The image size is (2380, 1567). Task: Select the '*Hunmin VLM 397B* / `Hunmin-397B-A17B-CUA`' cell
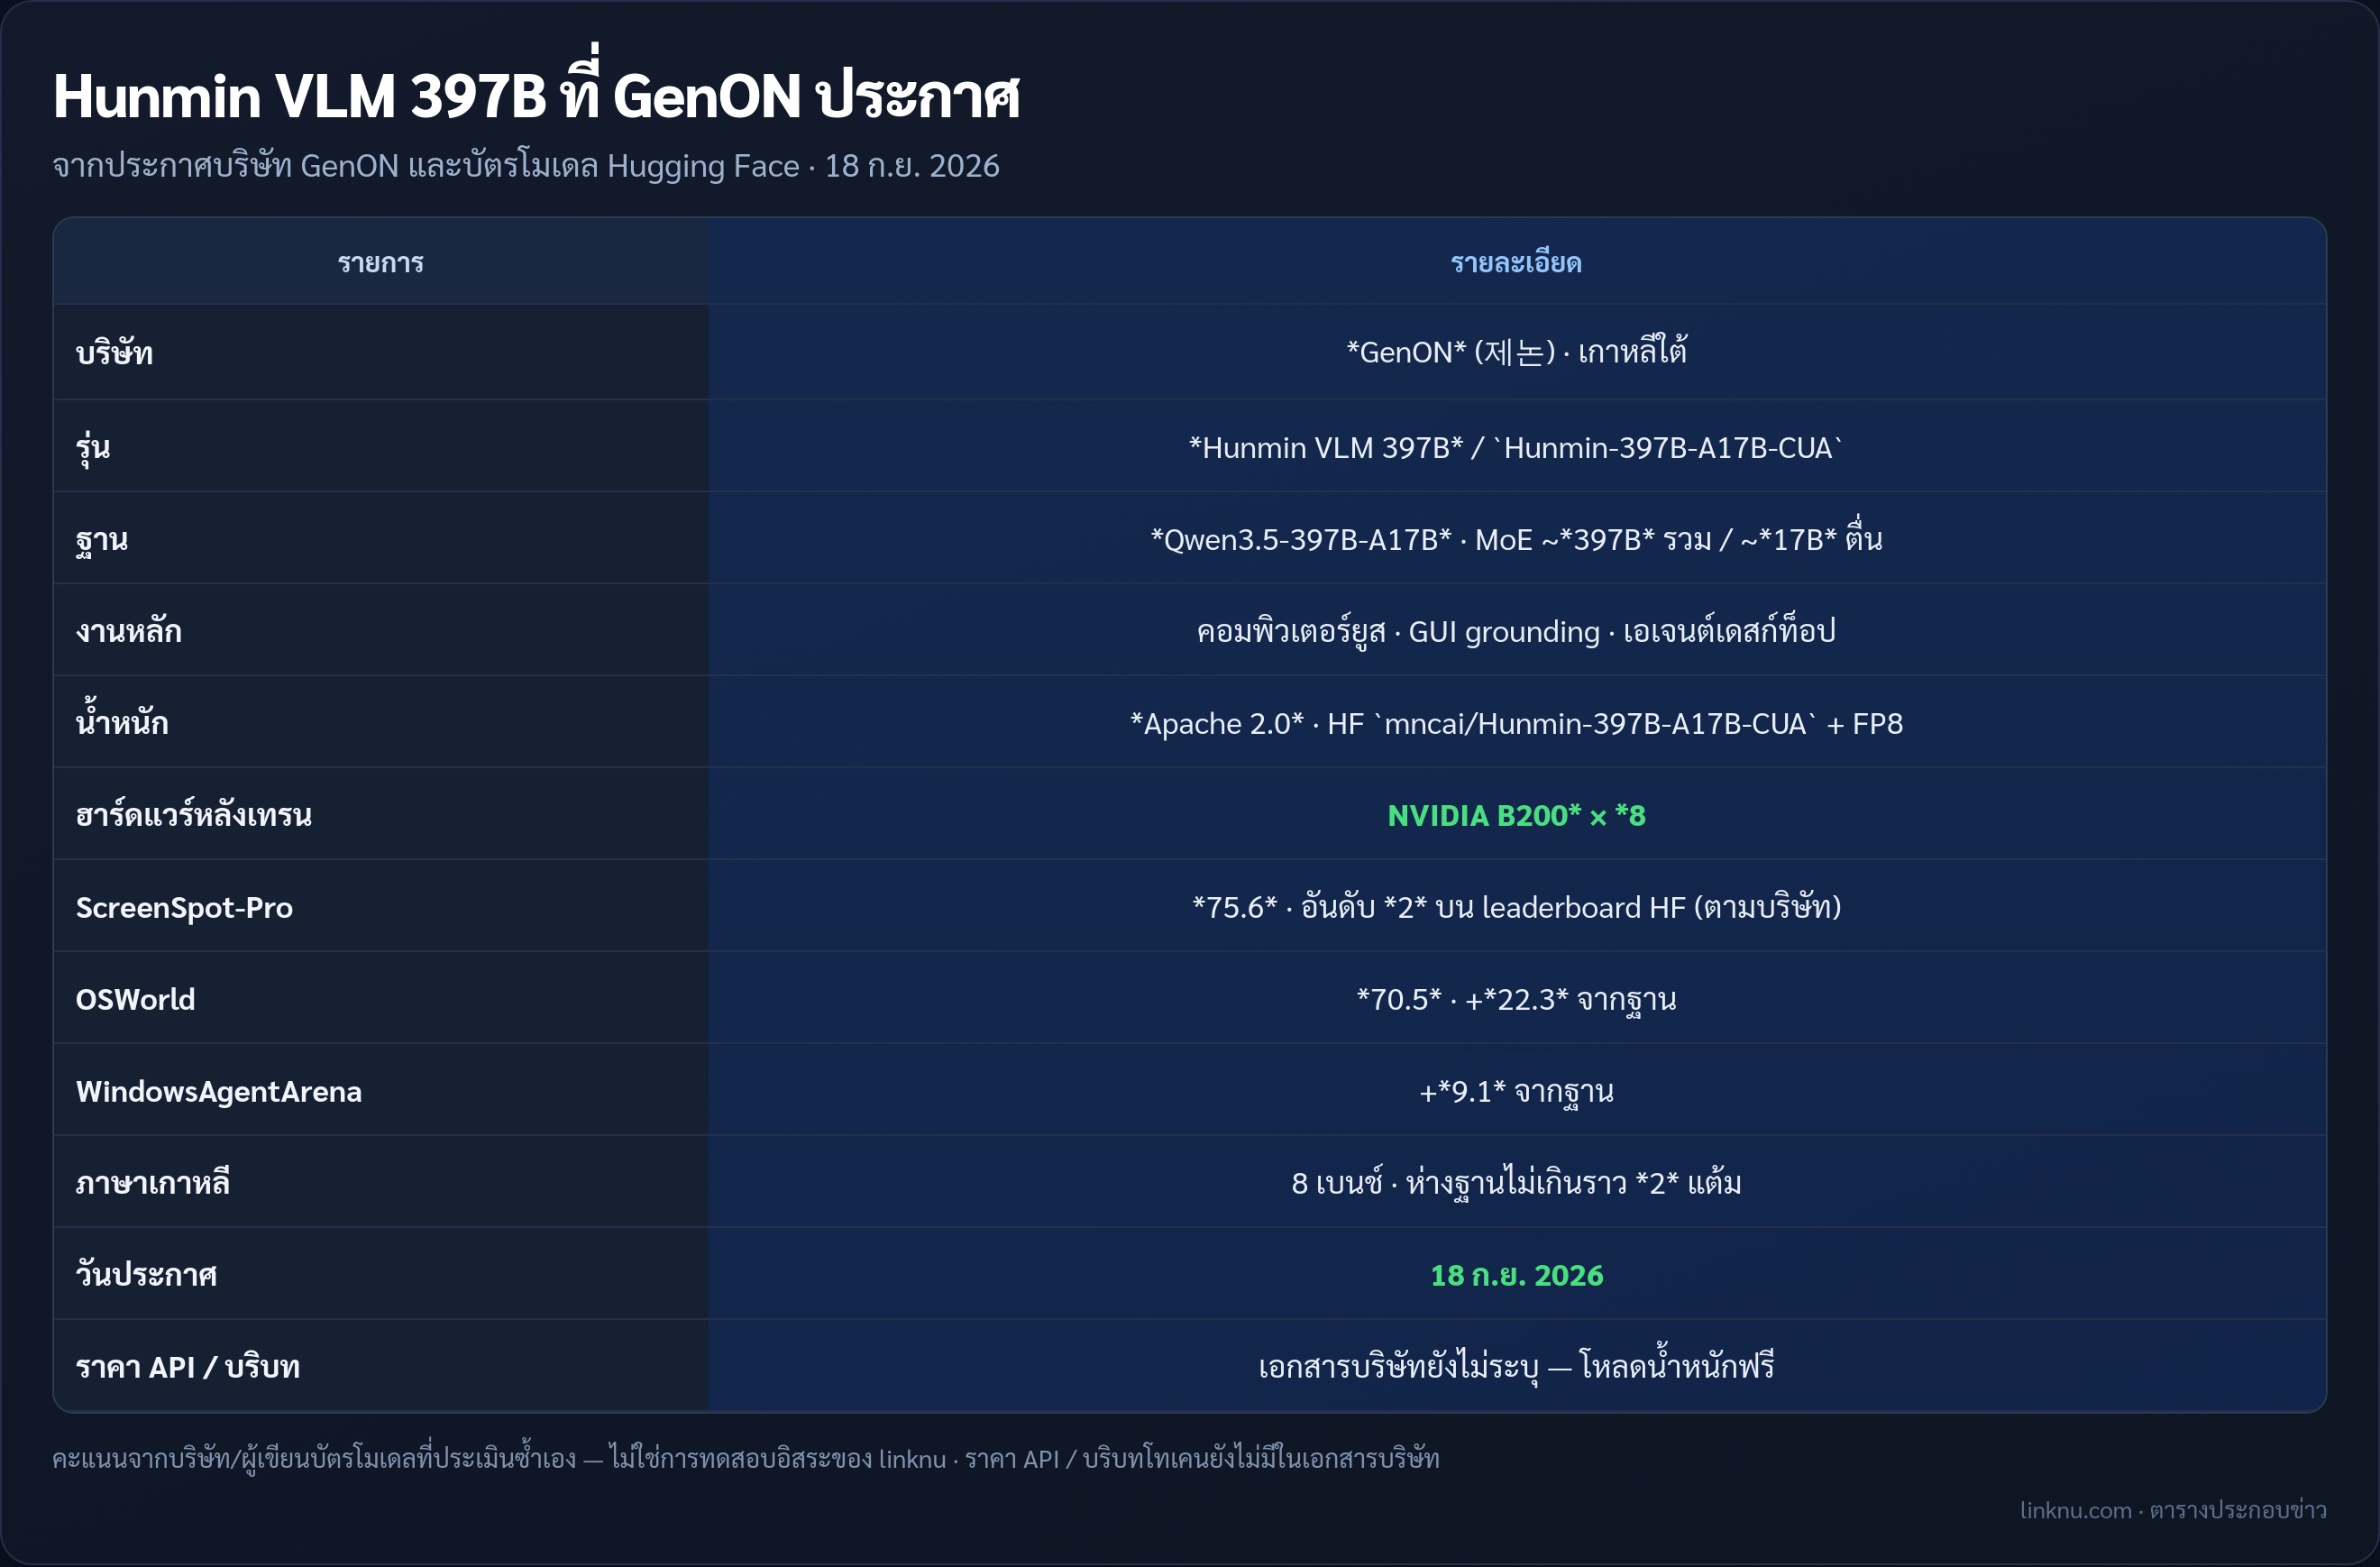1516,446
